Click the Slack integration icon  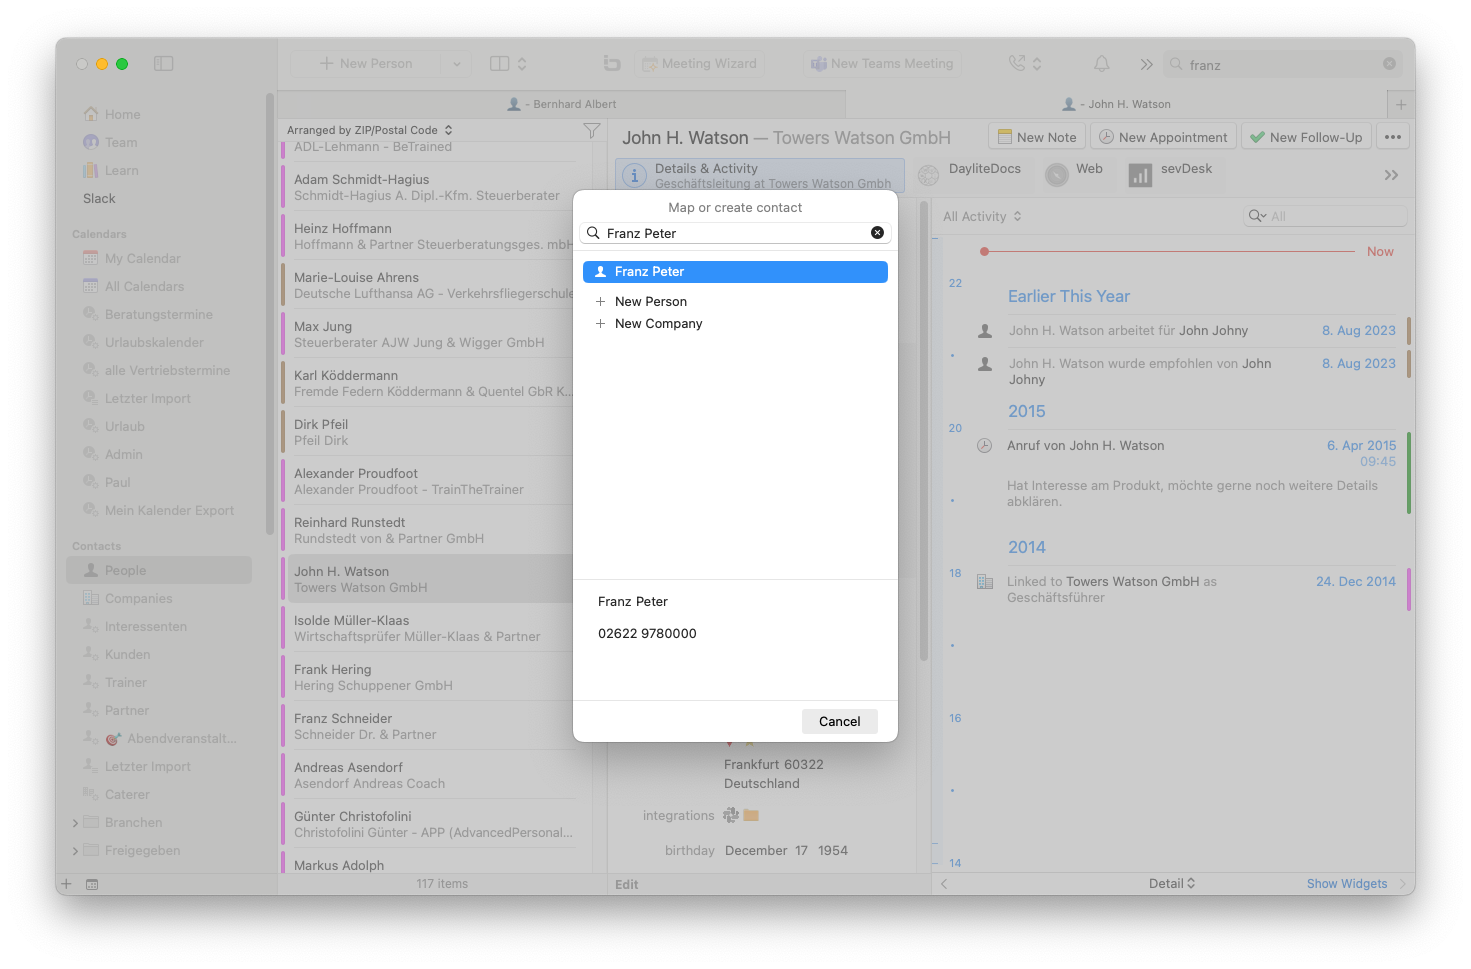731,816
